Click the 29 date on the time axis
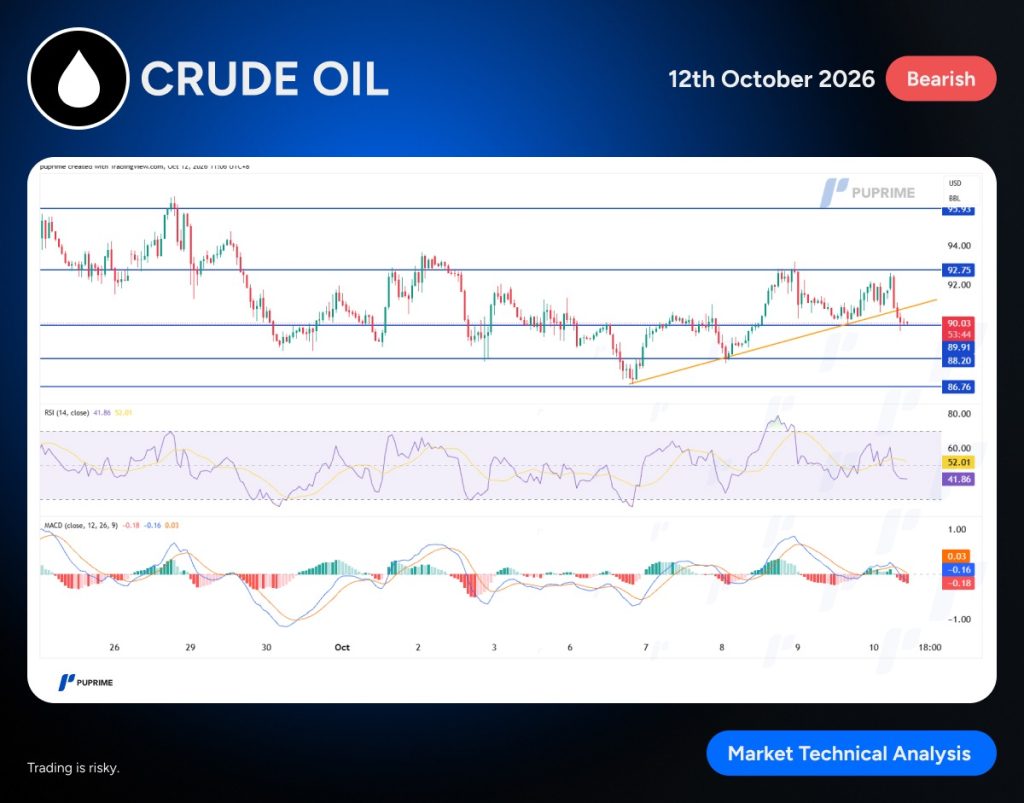The image size is (1024, 803). [190, 648]
